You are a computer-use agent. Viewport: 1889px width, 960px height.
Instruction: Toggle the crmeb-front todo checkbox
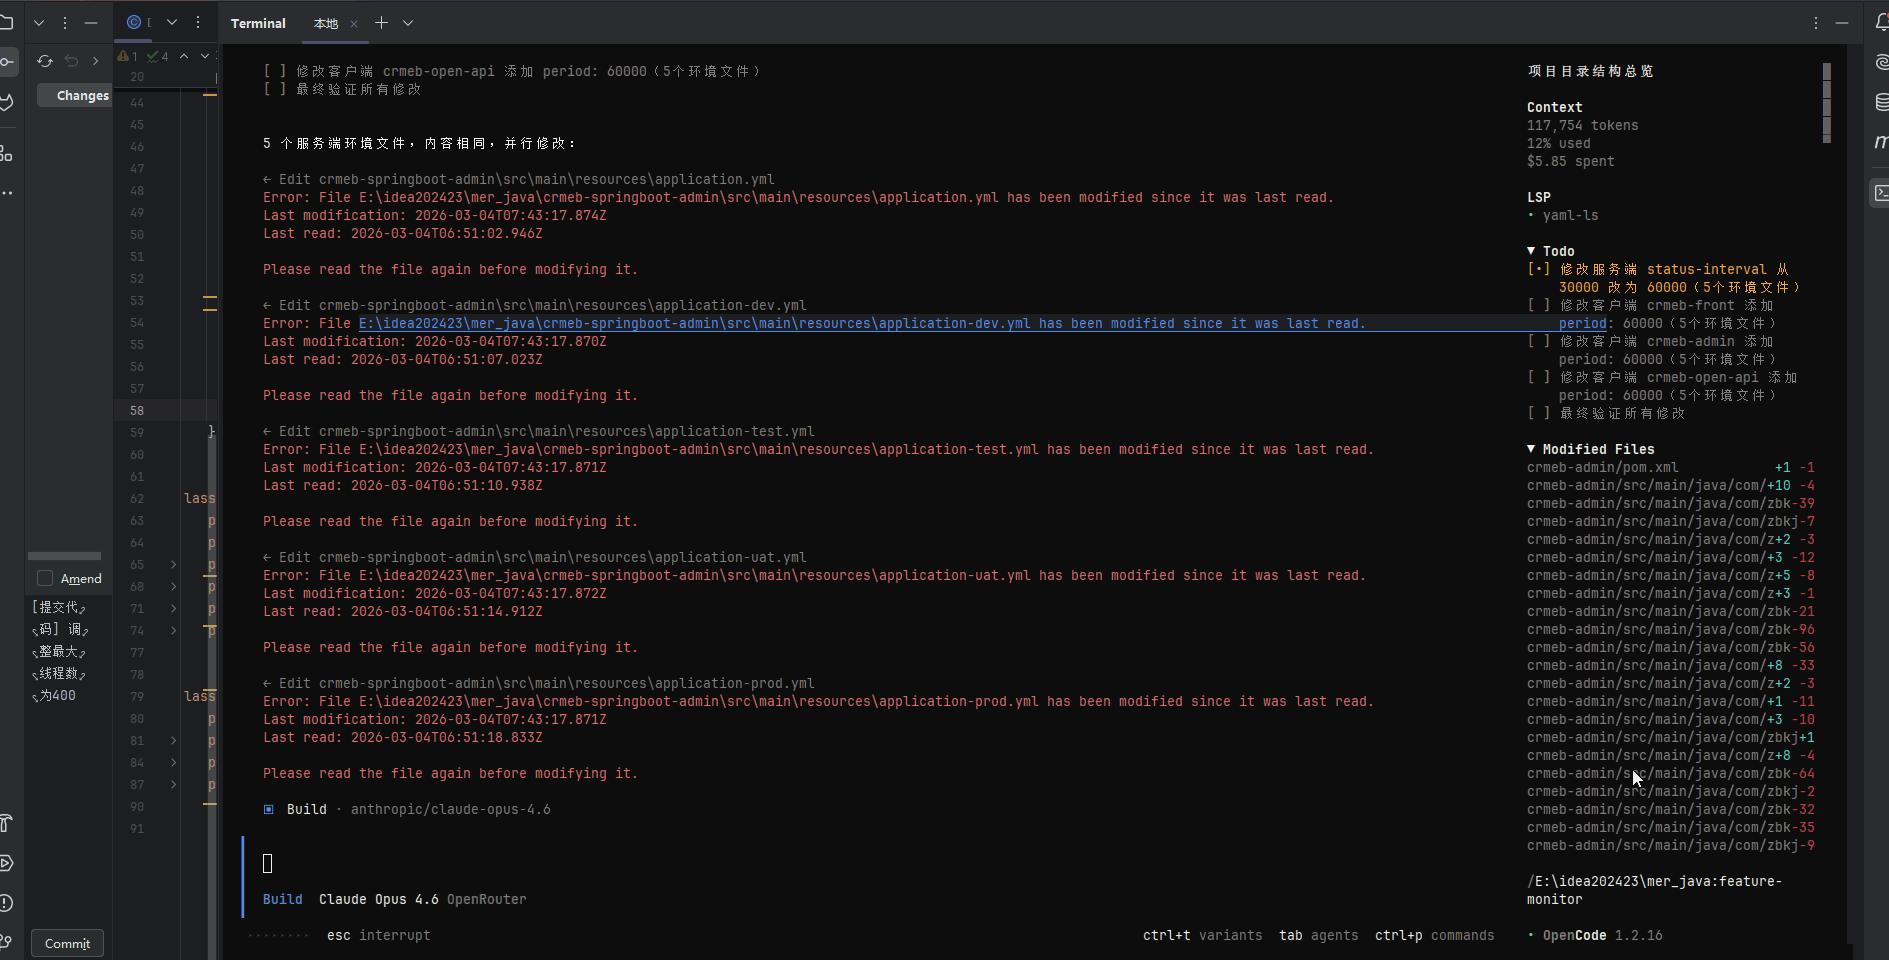click(1538, 305)
